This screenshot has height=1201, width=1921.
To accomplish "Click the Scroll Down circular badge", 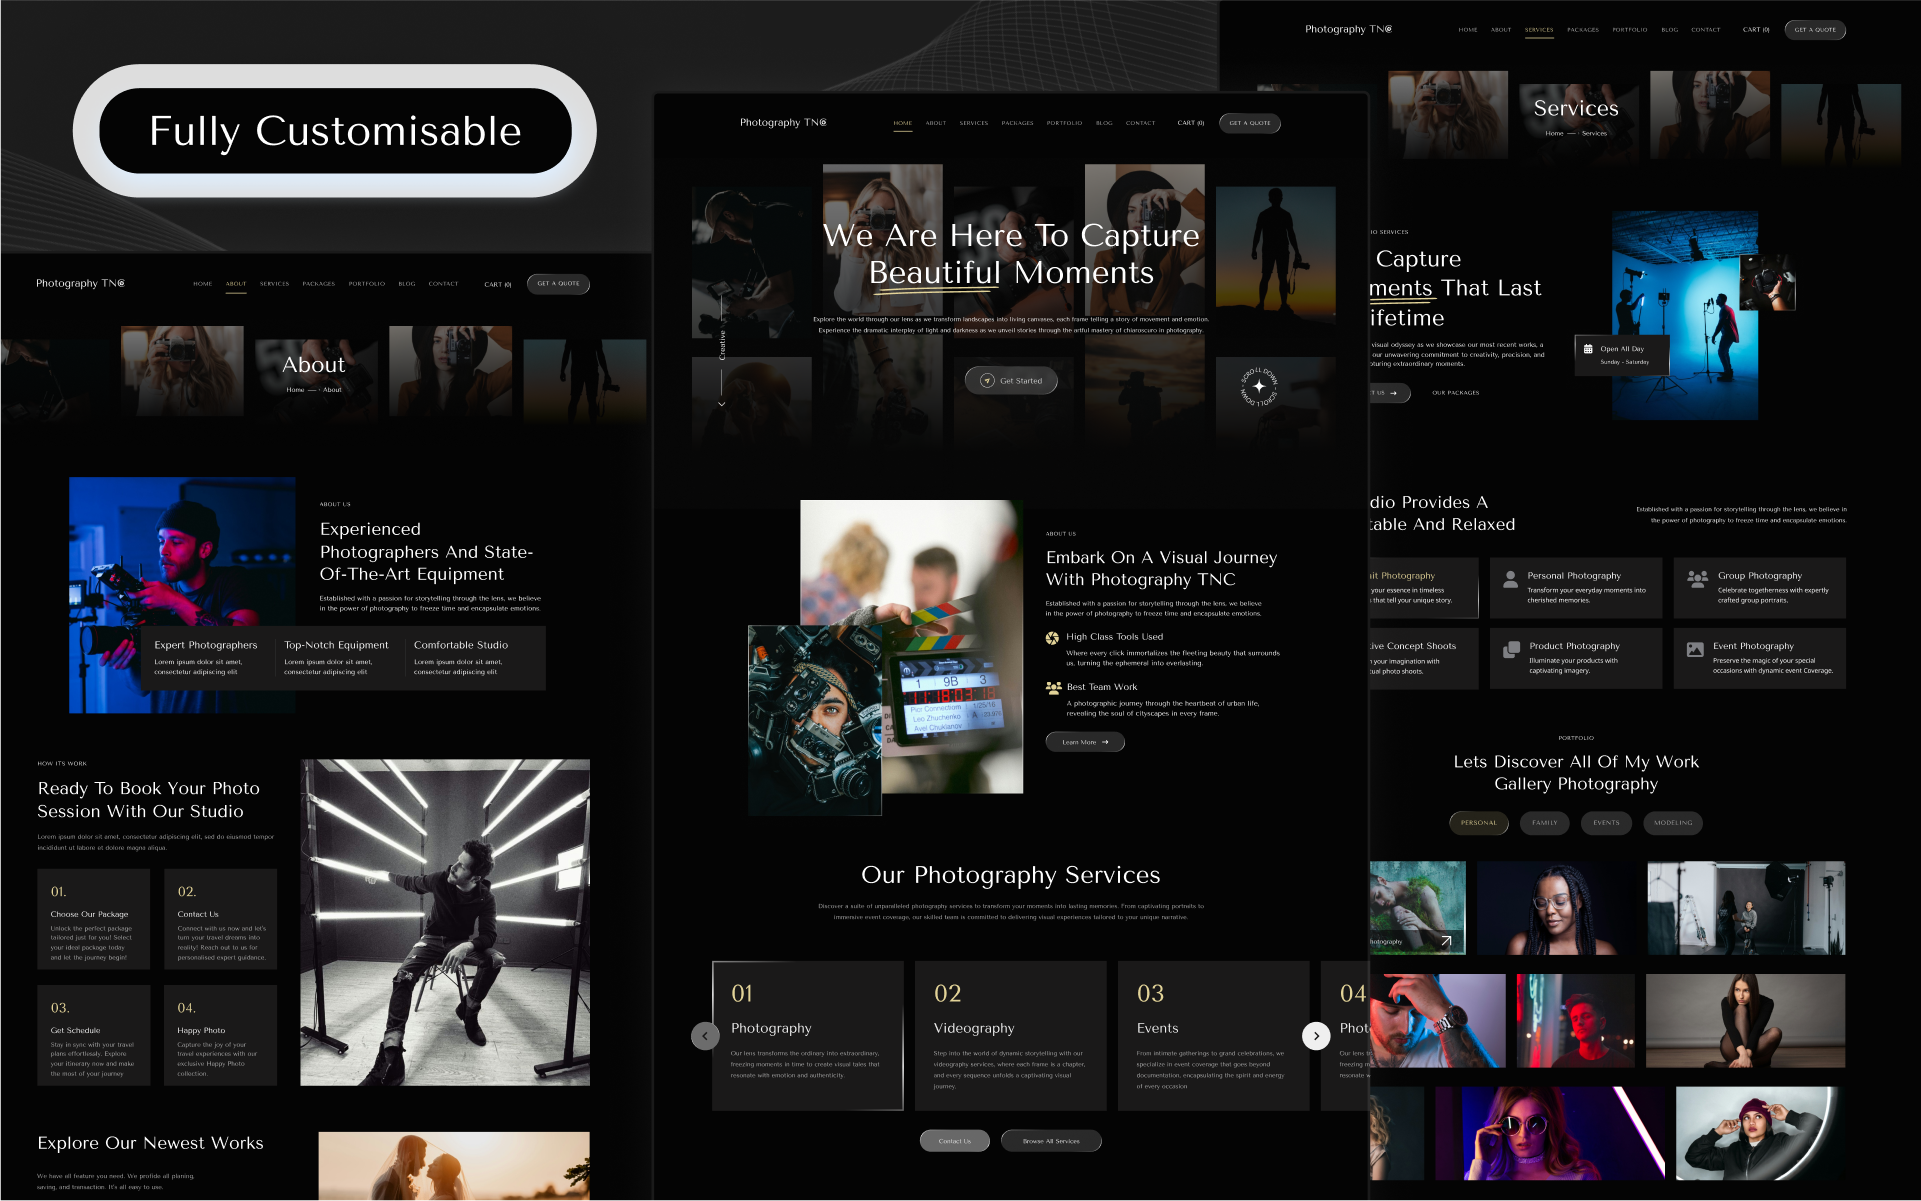I will click(x=1259, y=386).
